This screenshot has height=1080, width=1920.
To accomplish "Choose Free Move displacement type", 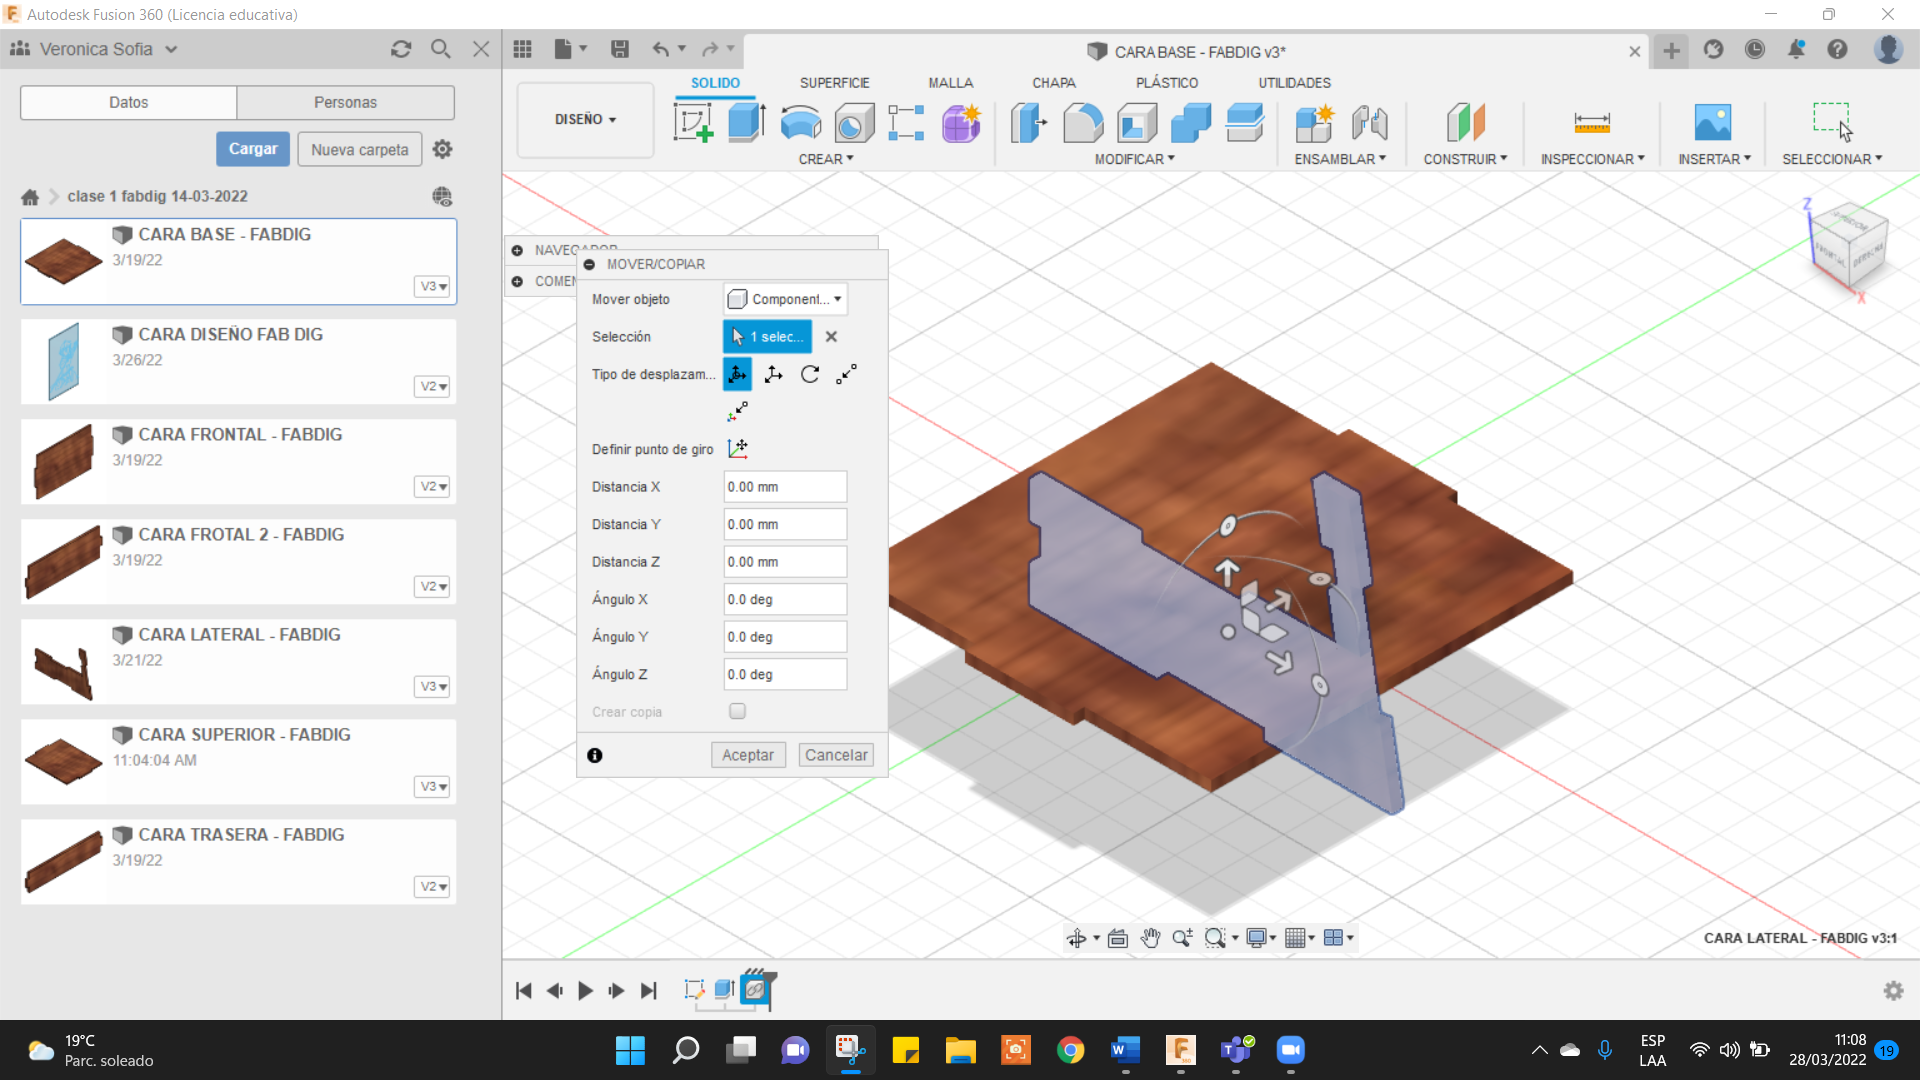I will [737, 374].
